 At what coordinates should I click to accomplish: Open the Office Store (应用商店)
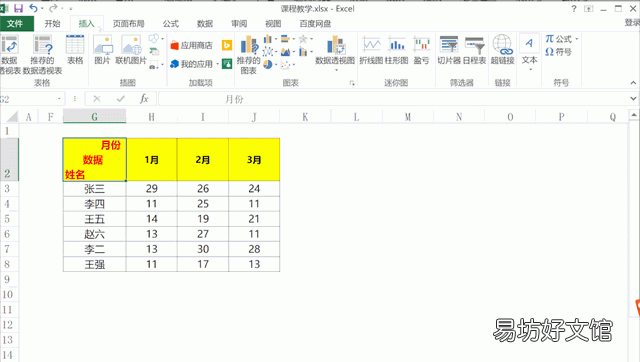(x=191, y=45)
